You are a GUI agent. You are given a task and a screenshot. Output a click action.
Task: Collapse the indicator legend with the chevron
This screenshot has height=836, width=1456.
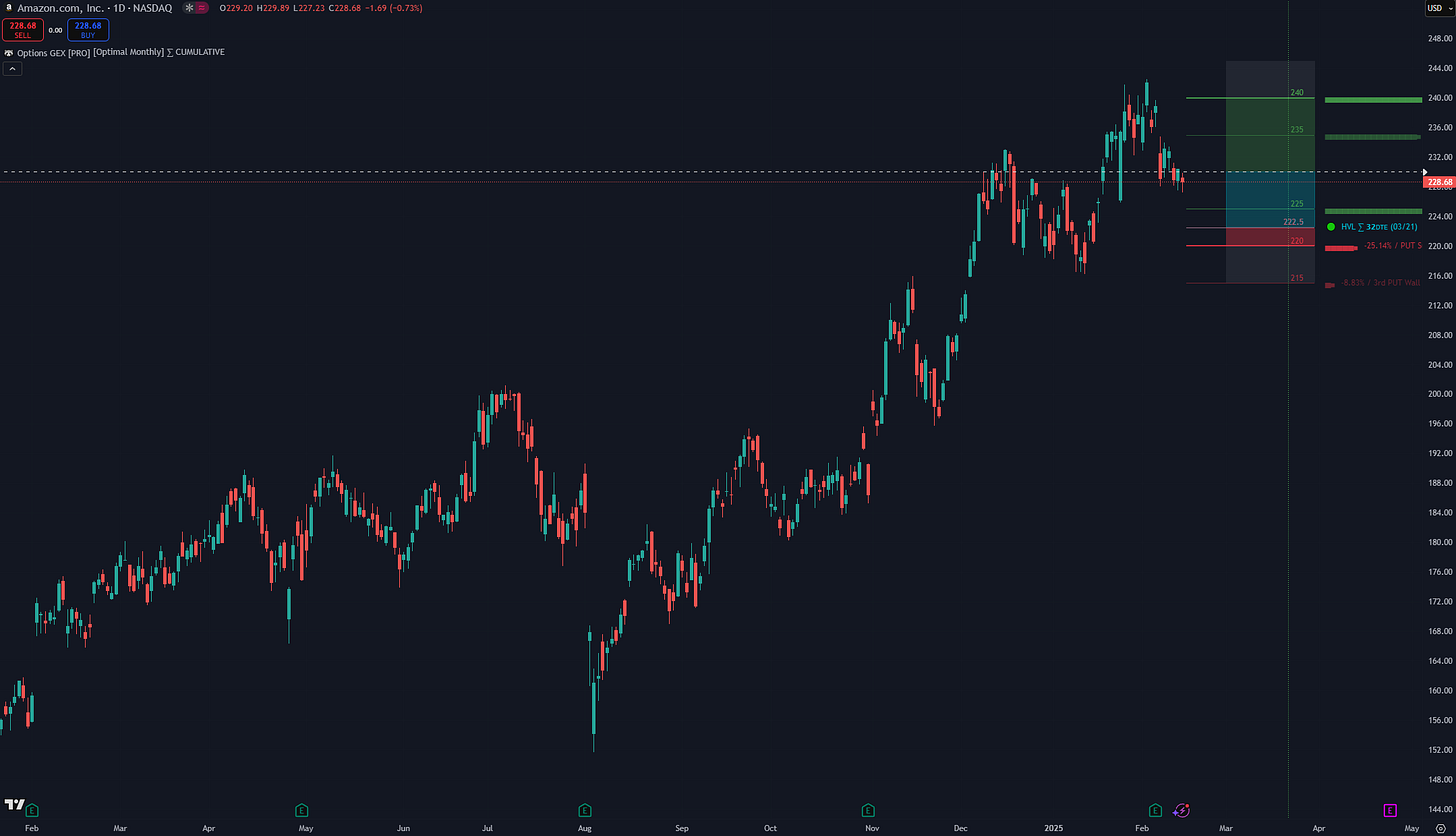coord(12,69)
